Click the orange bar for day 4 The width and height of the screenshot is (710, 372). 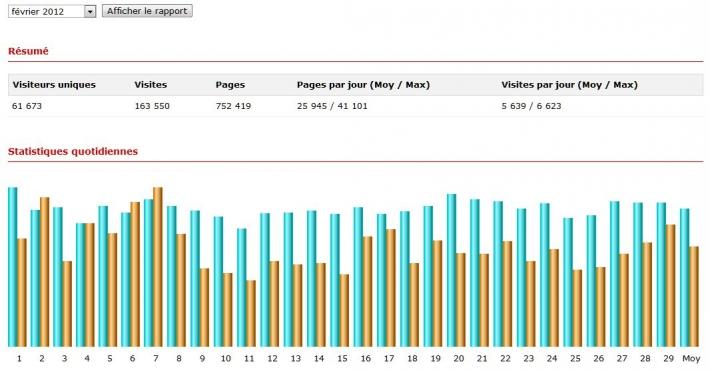90,285
